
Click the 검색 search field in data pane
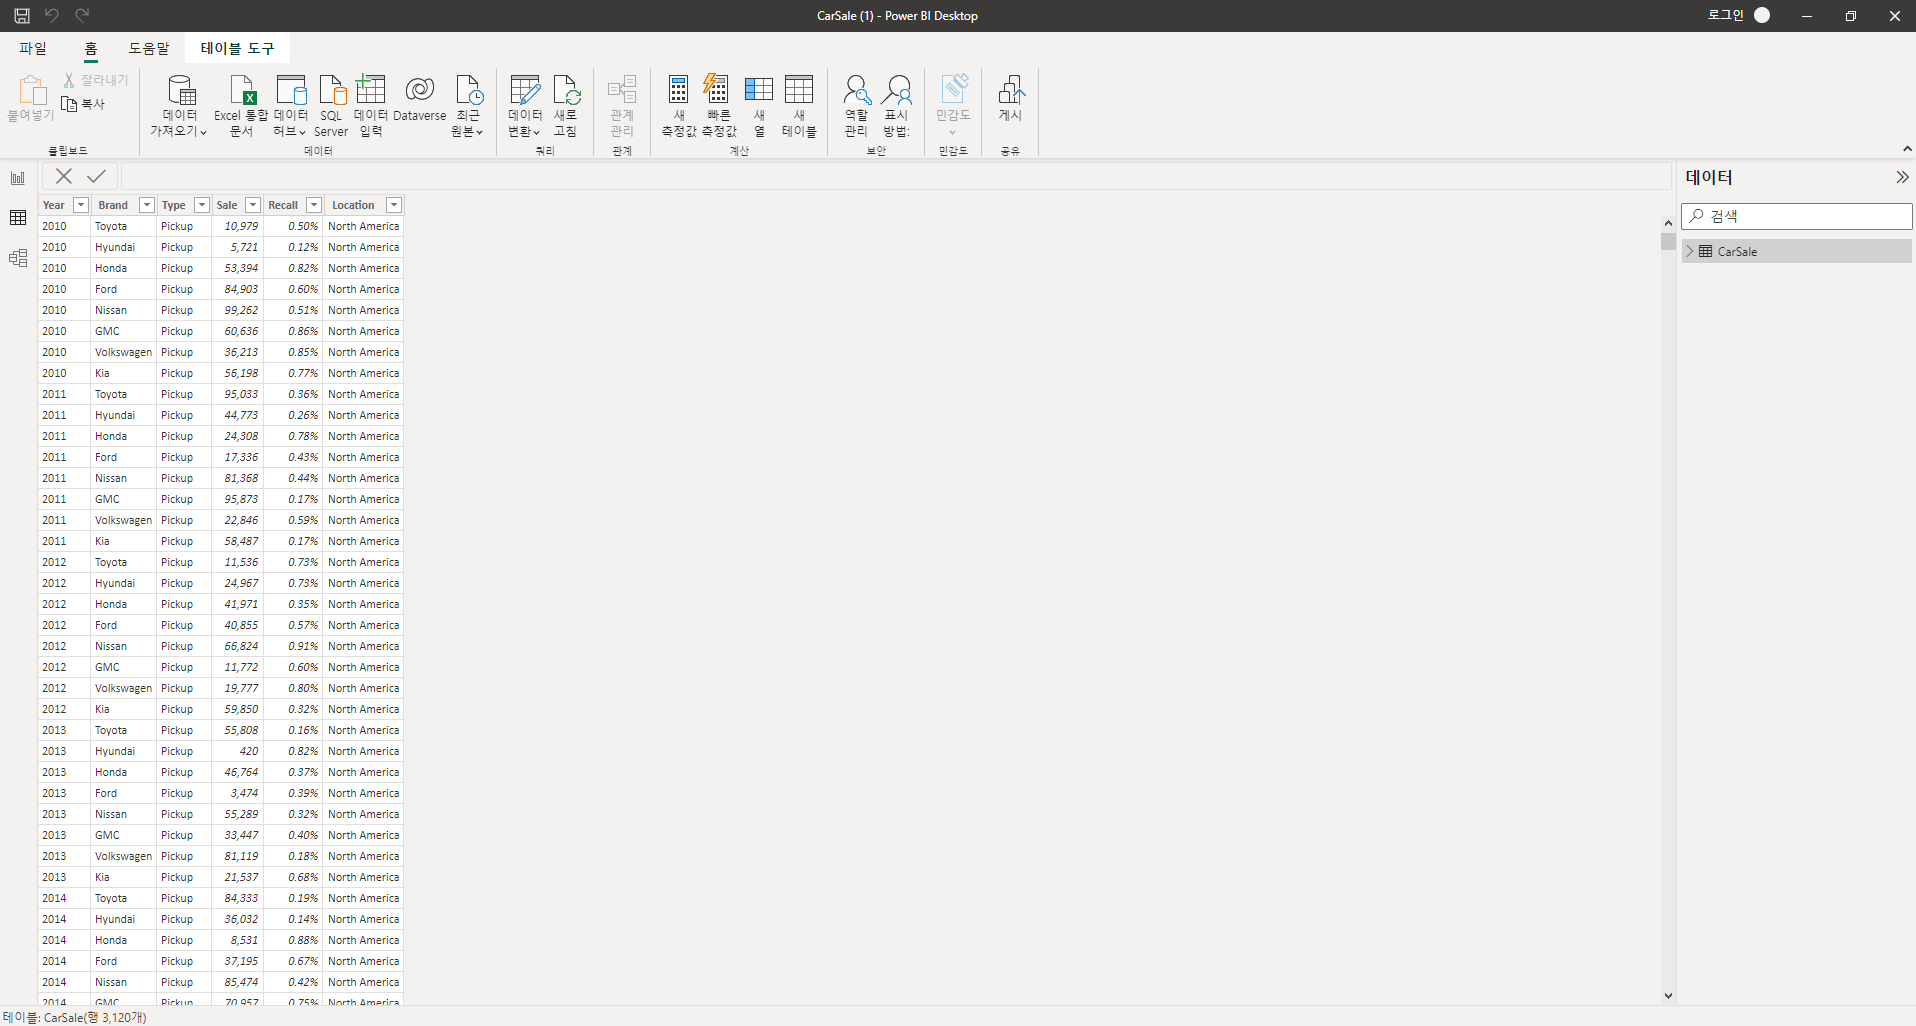(x=1797, y=216)
